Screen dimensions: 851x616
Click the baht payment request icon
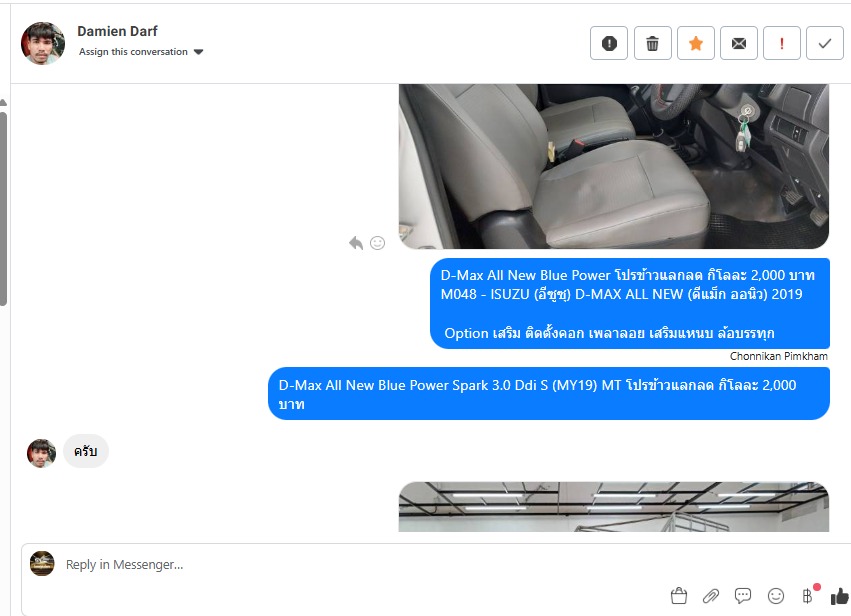tap(807, 596)
